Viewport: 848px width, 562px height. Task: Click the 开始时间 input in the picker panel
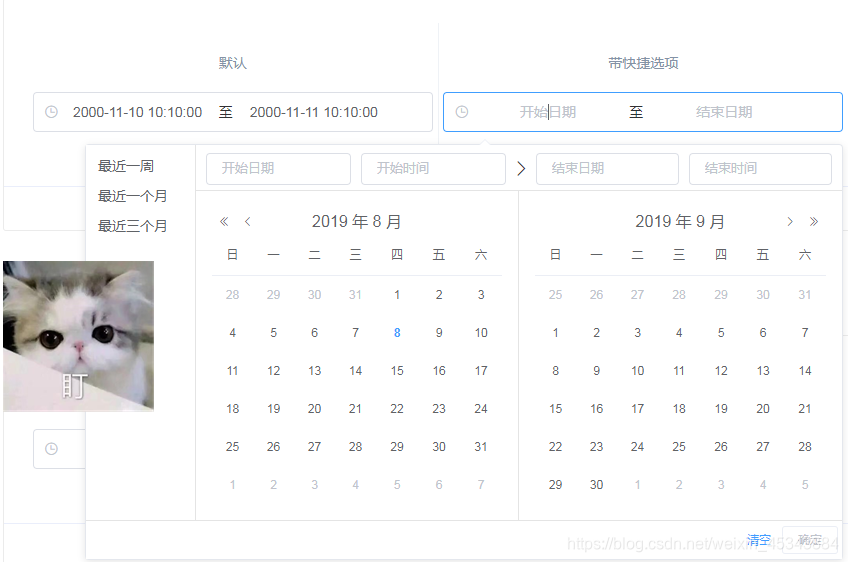click(433, 169)
